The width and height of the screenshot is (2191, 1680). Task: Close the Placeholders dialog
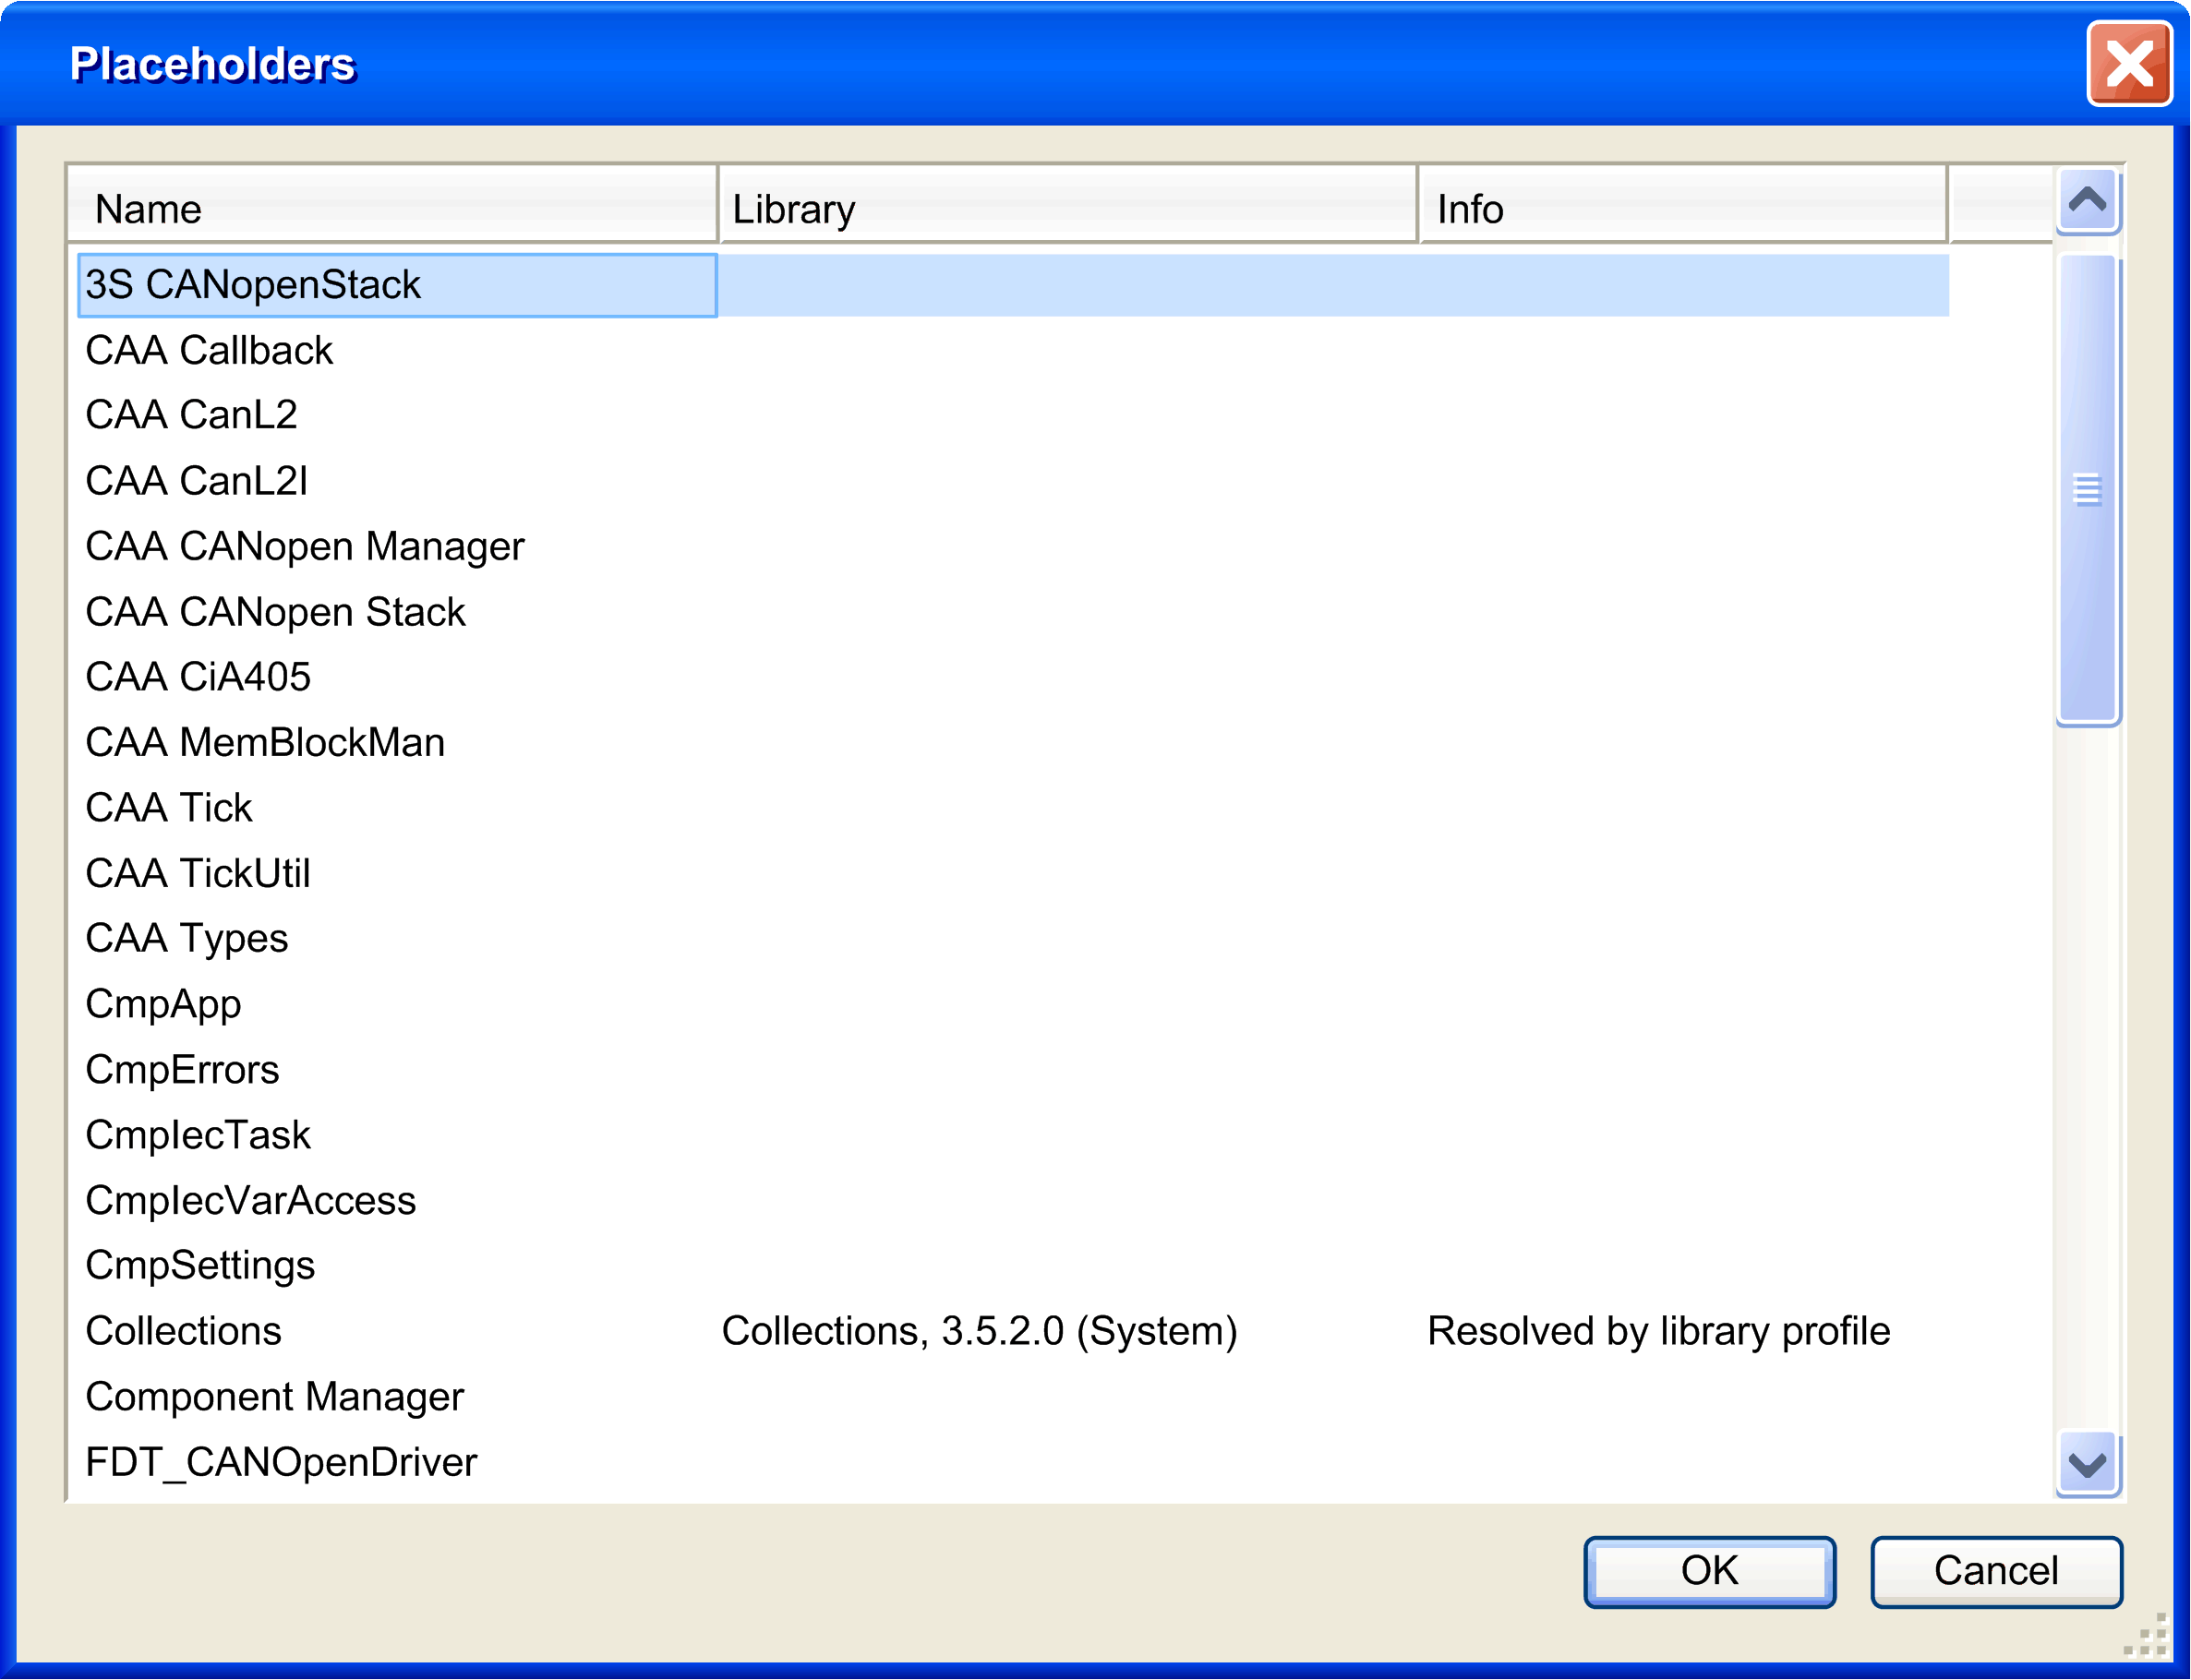coord(2129,64)
